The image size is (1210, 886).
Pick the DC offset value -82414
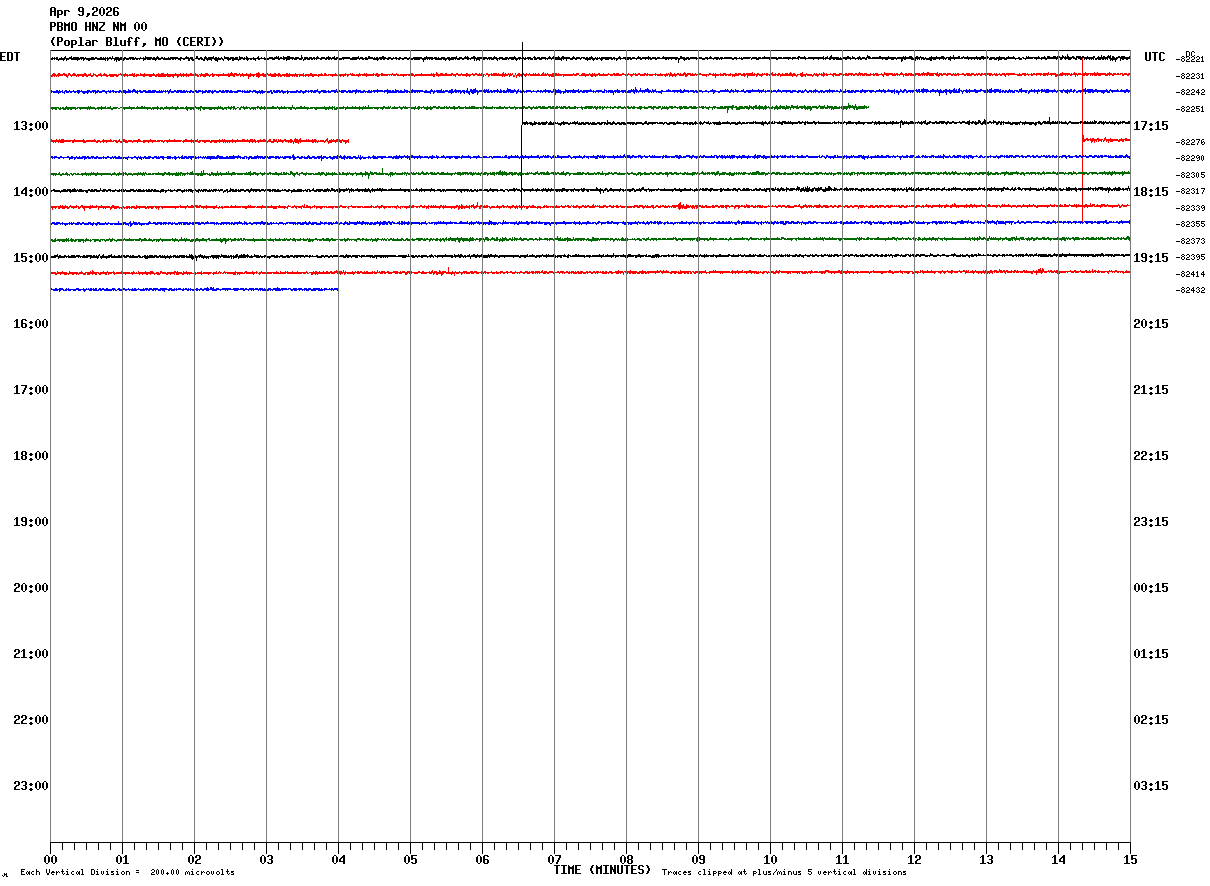tap(1191, 274)
